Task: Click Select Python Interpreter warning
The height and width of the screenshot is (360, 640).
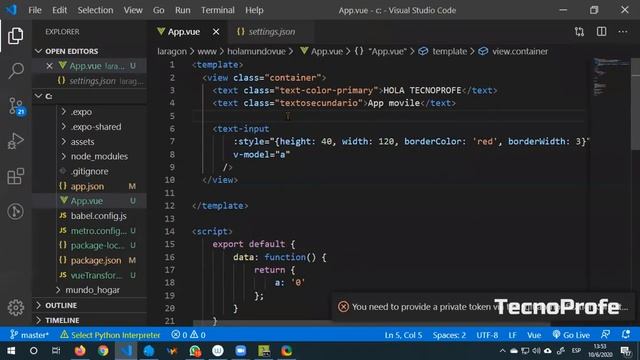Action: 110,335
